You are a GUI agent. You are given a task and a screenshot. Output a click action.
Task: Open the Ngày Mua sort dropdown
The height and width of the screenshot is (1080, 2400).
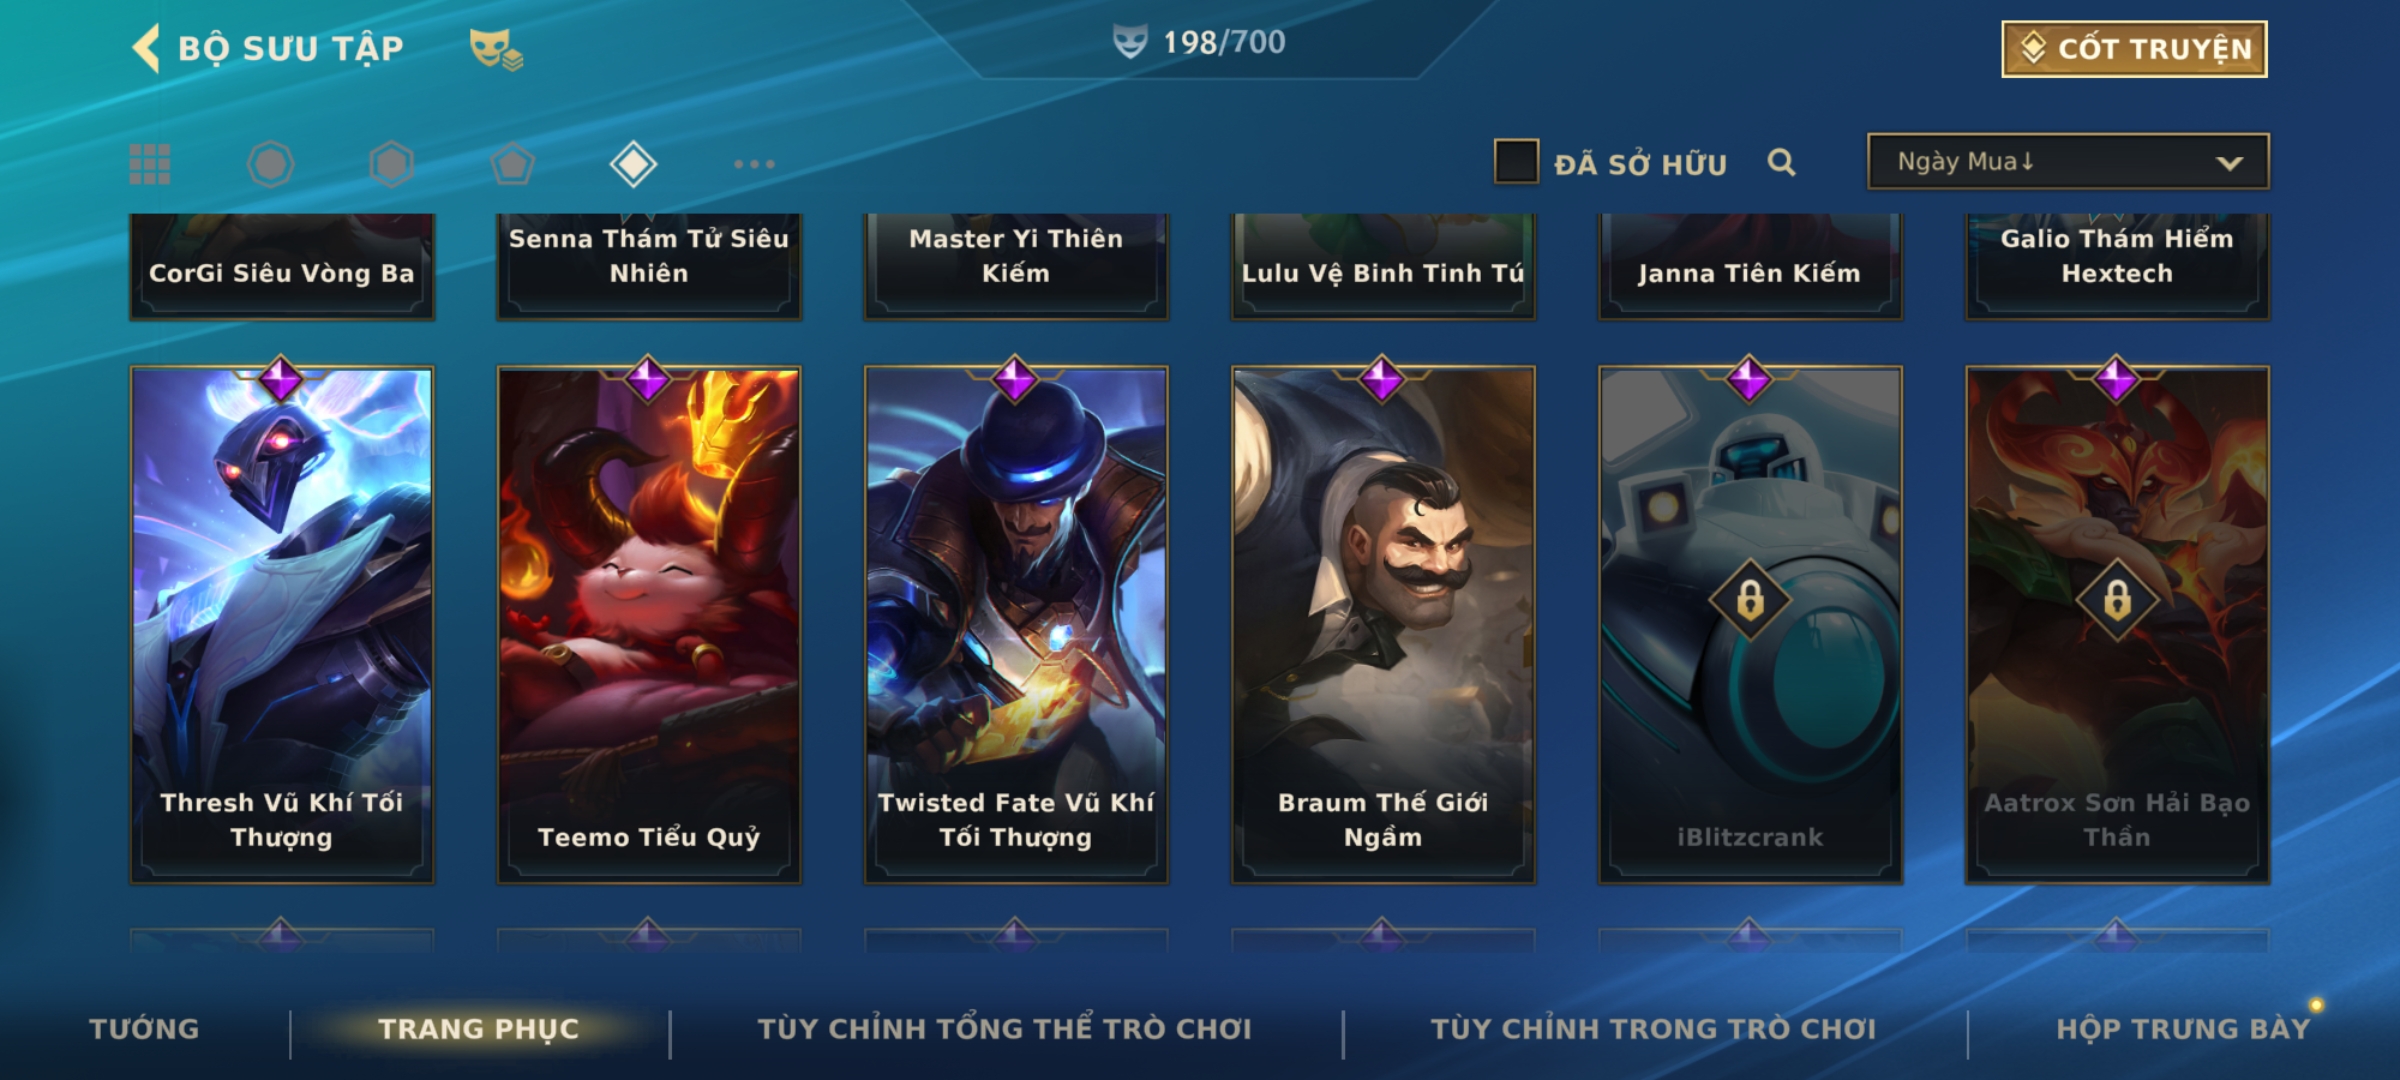point(2068,162)
